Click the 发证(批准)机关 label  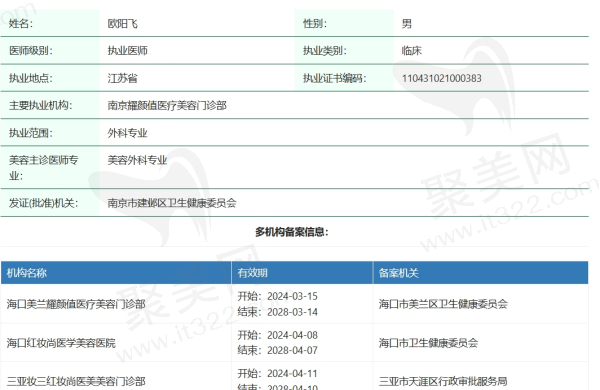[x=43, y=203]
